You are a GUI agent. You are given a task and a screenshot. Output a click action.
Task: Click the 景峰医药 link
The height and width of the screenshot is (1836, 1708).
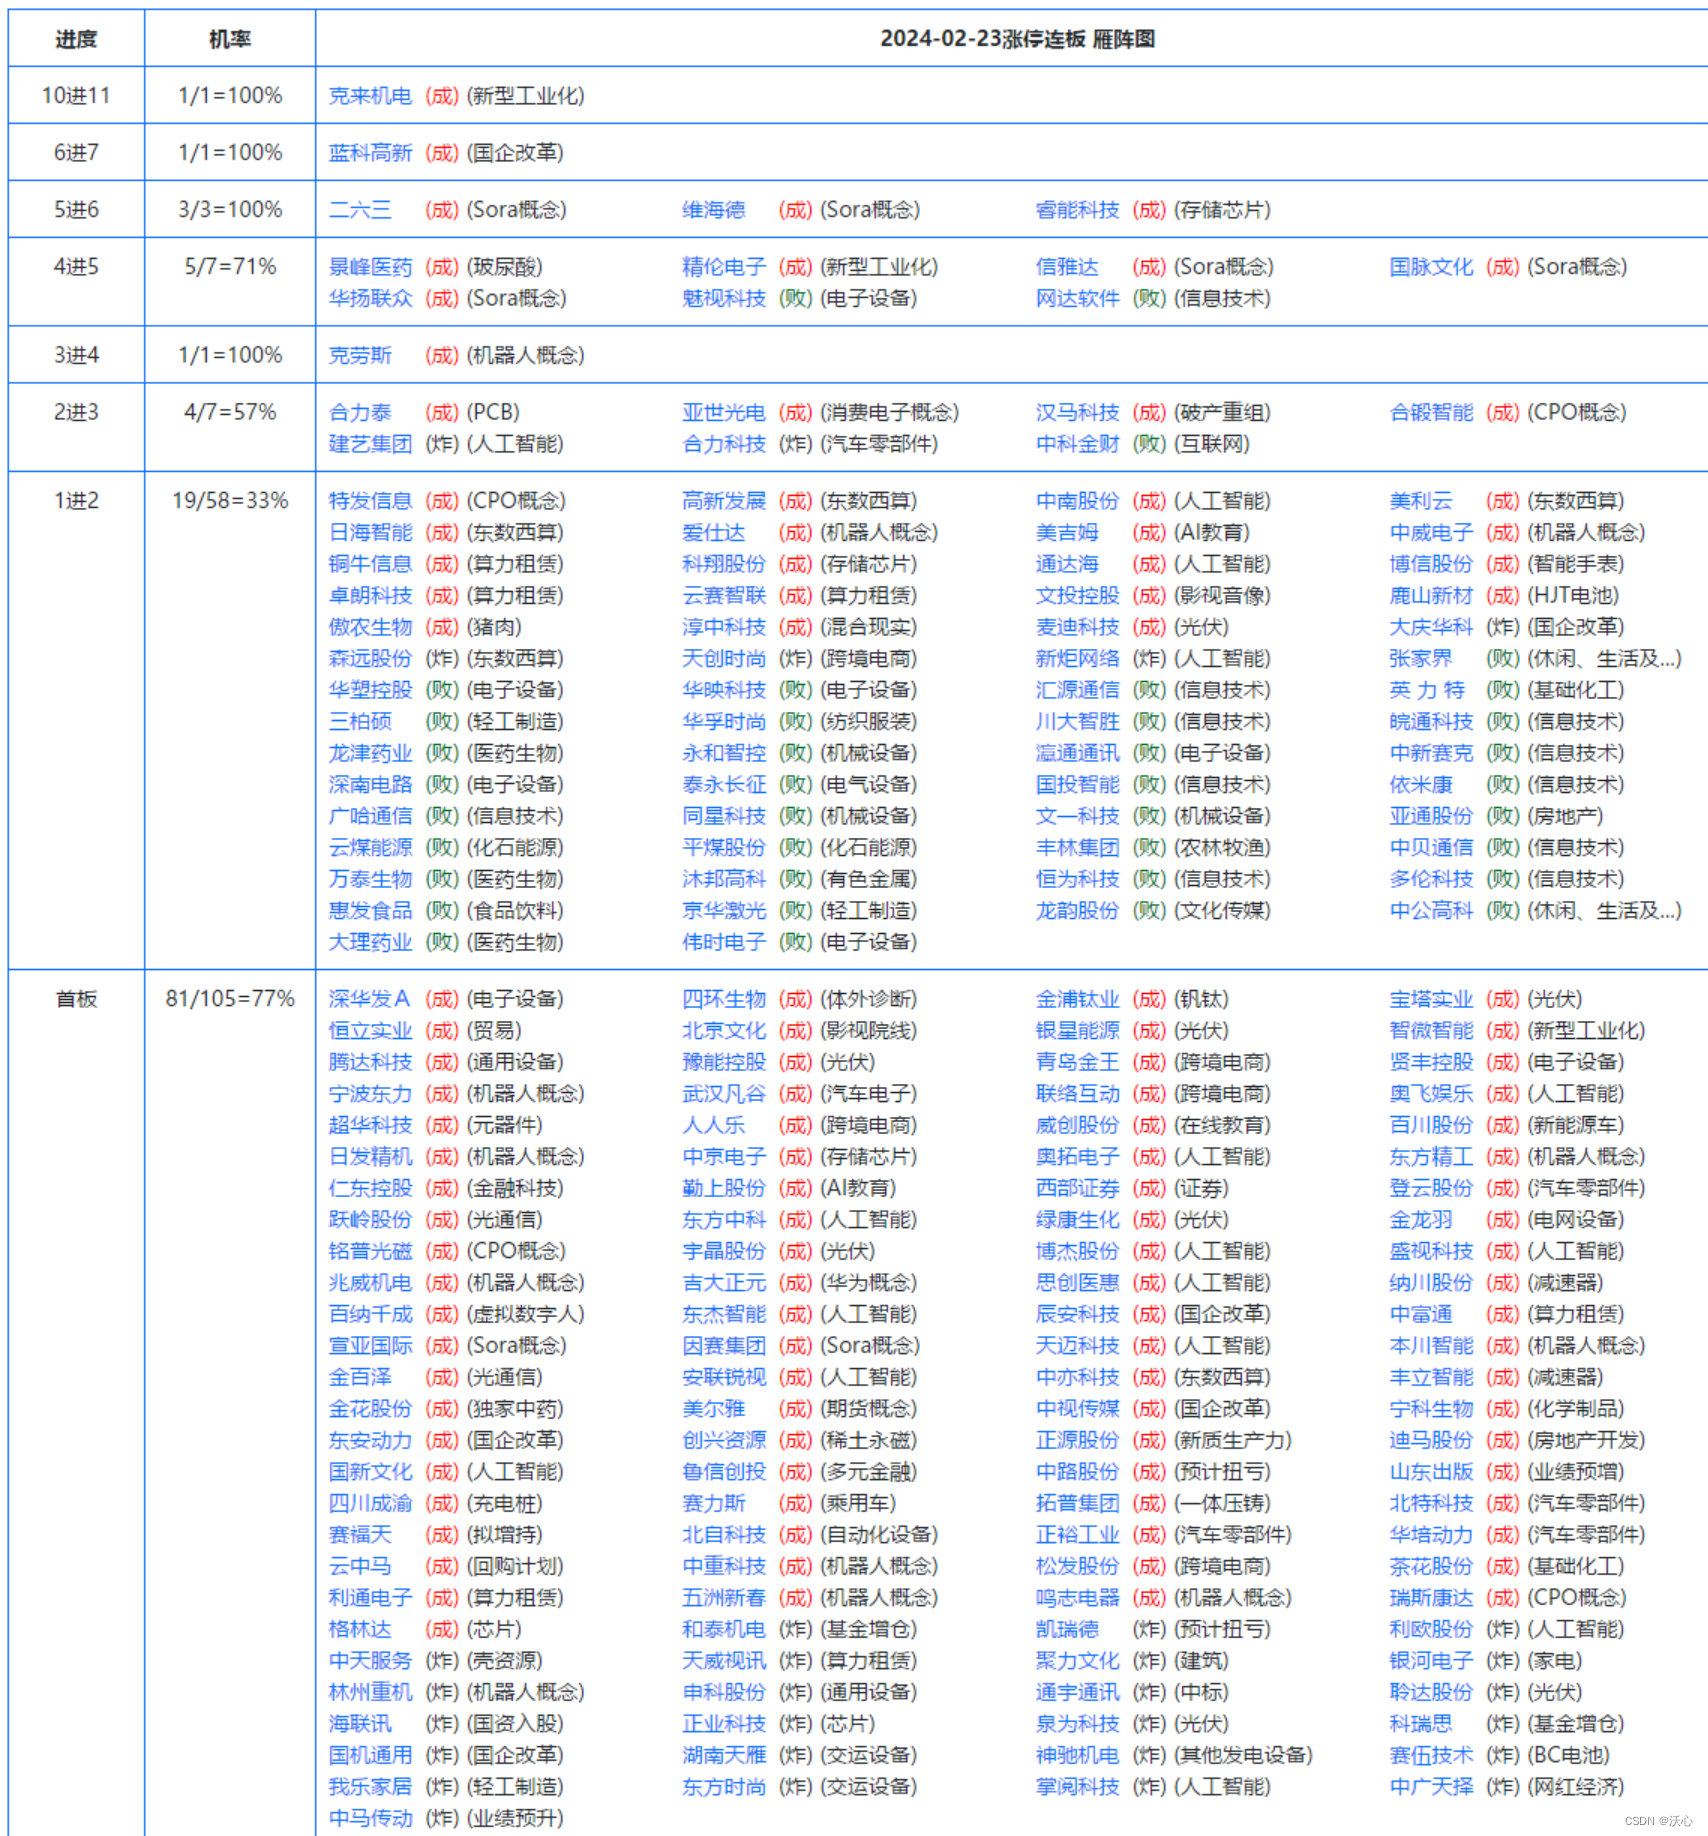370,267
